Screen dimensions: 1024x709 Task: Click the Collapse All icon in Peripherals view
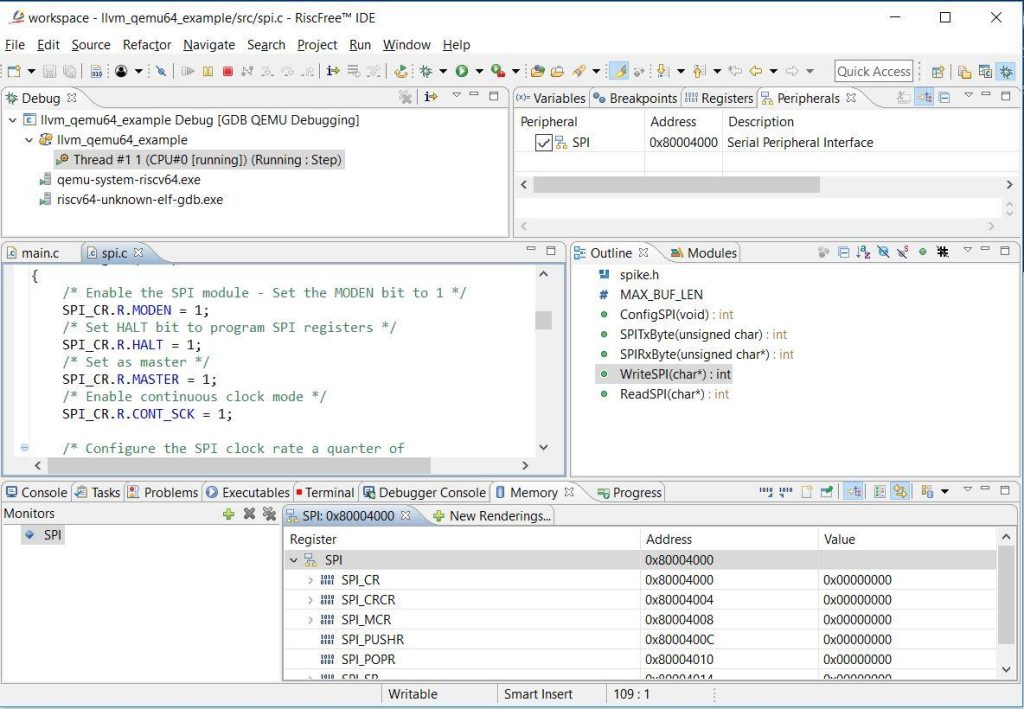click(x=944, y=97)
